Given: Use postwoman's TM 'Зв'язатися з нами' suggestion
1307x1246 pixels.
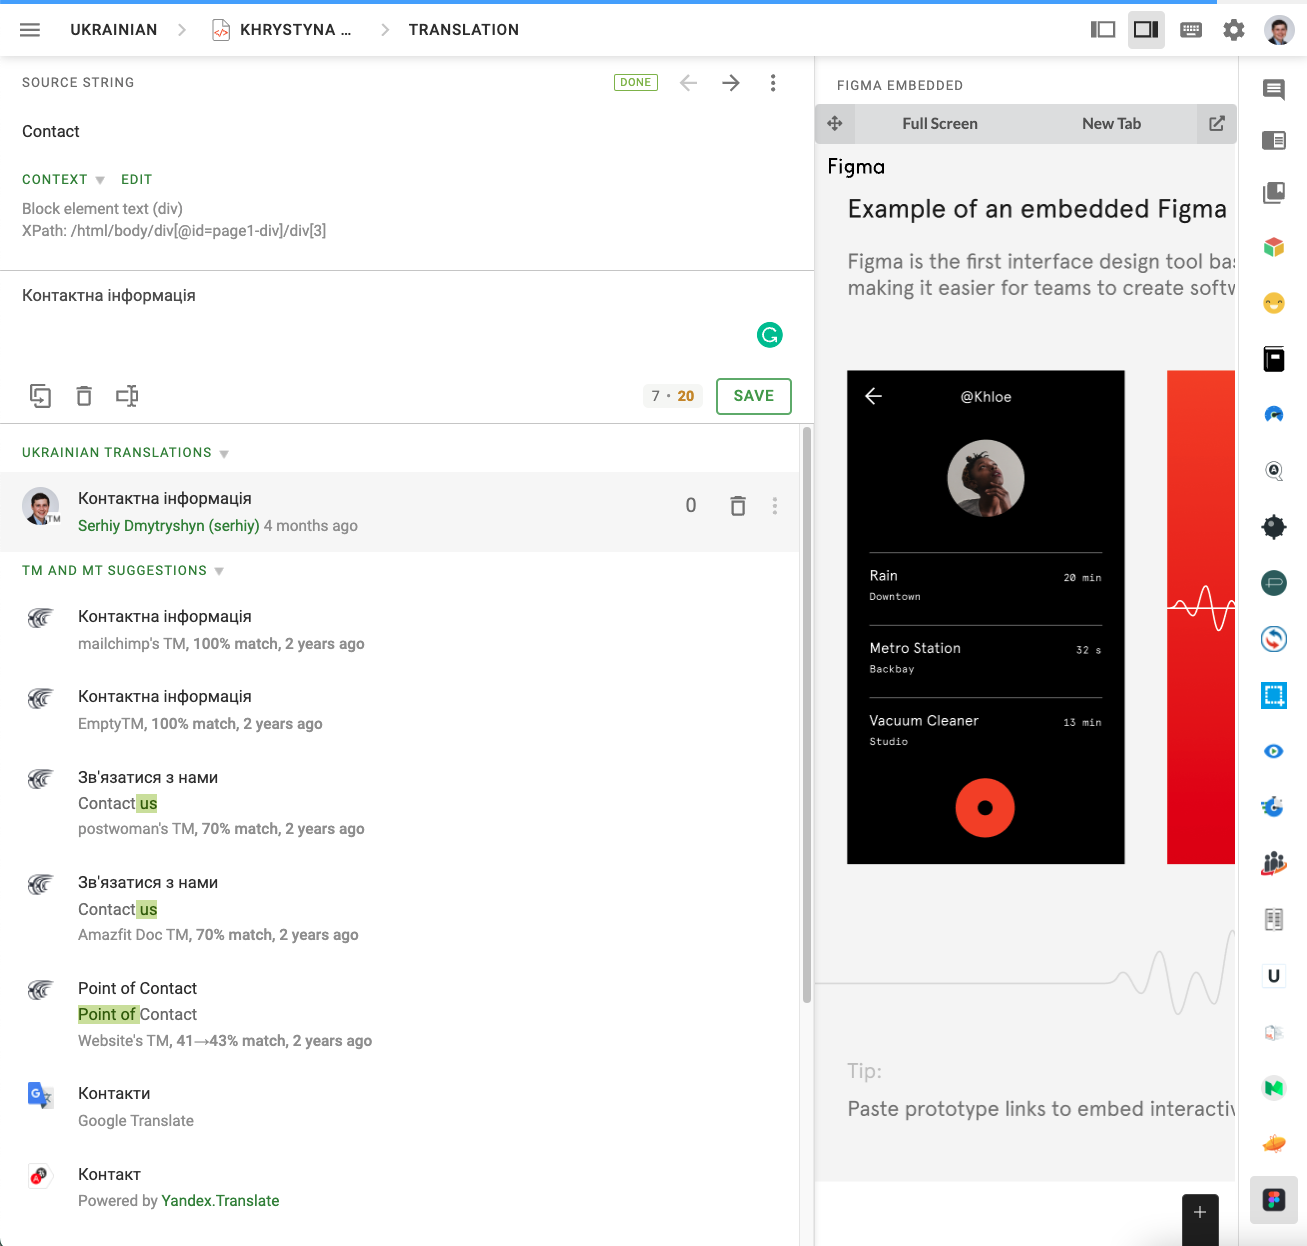Looking at the screenshot, I should [x=400, y=803].
